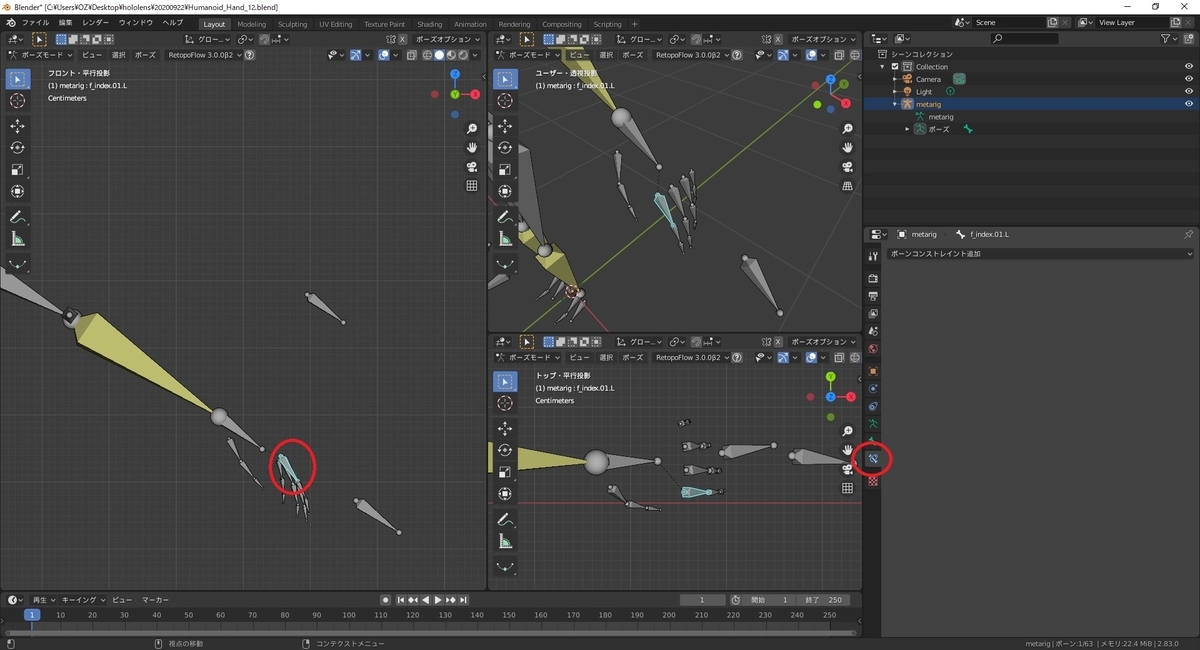Hide the Camera object in outliner
The image size is (1200, 650).
(1189, 79)
